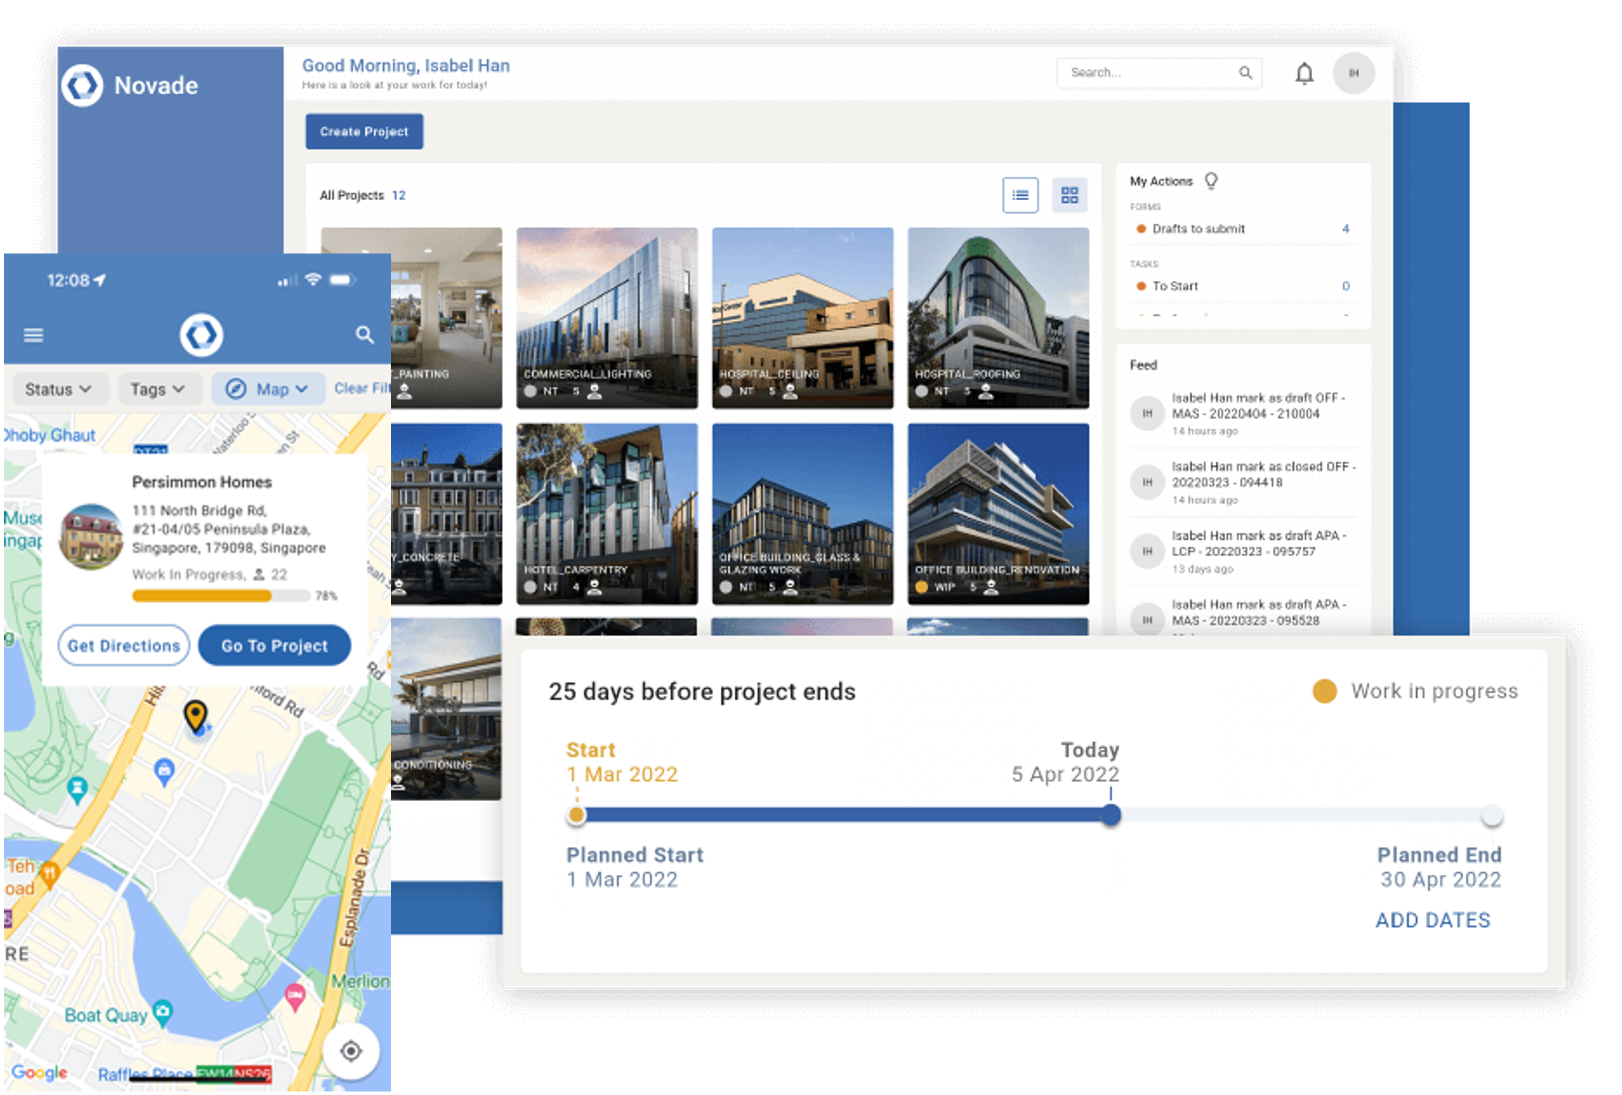1622x1095 pixels.
Task: Click the ADD DATES link
Action: (x=1432, y=920)
